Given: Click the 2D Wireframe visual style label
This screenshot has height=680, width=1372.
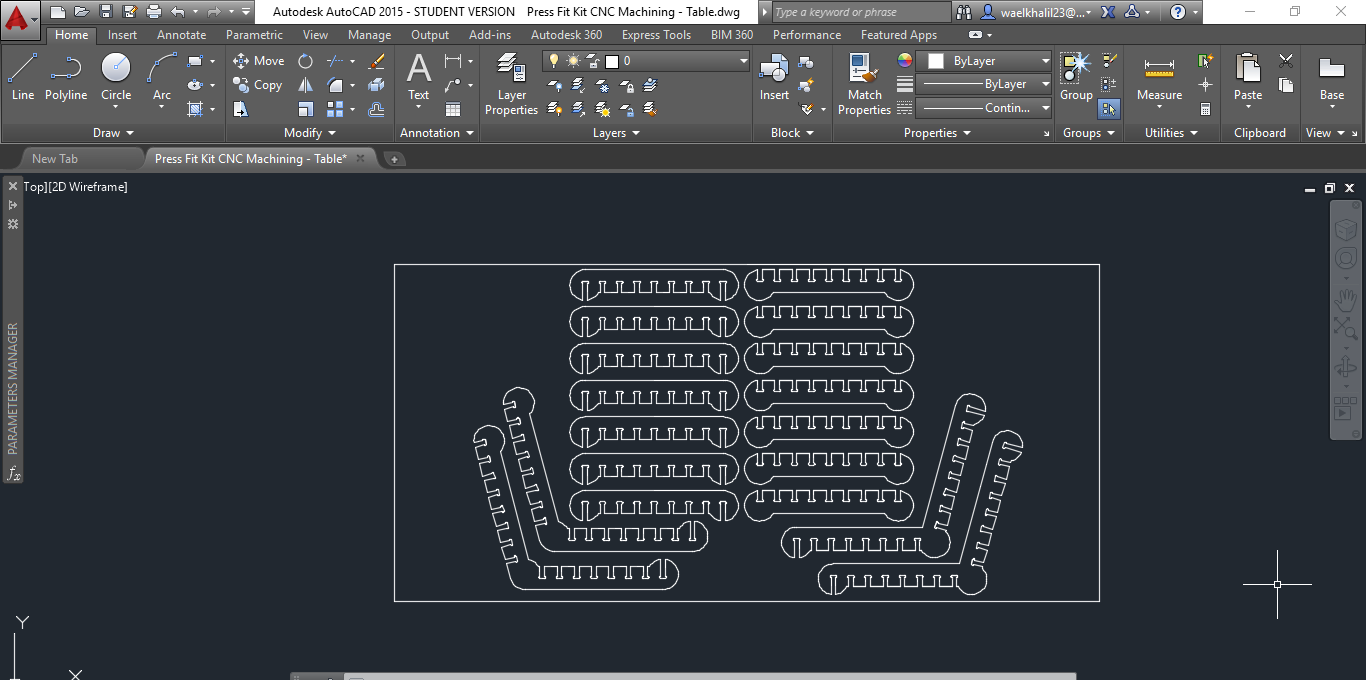Looking at the screenshot, I should click(x=88, y=187).
